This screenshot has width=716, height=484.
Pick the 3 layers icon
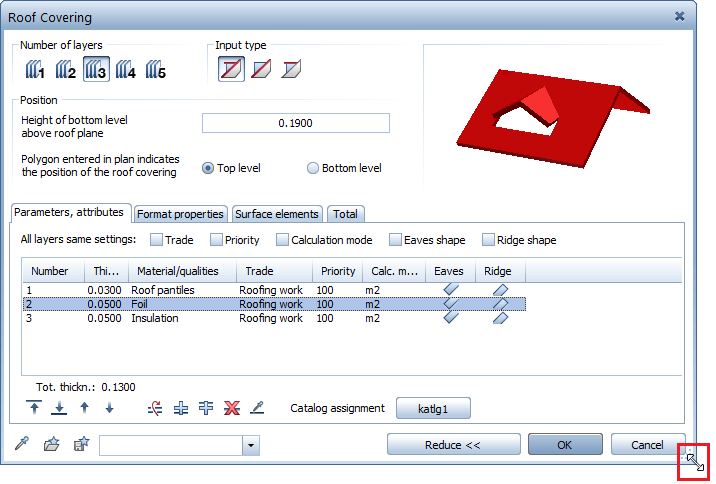point(96,69)
